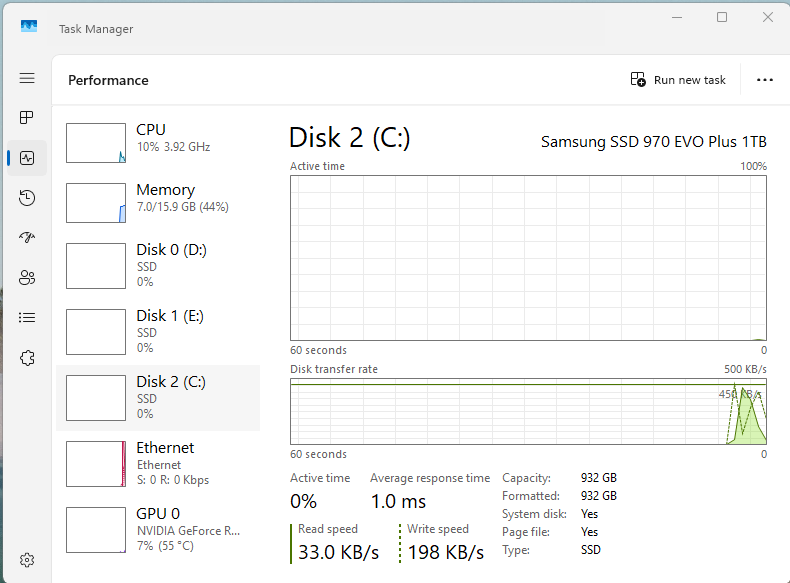Select CPU in the performance list
The width and height of the screenshot is (790, 583).
coord(160,142)
